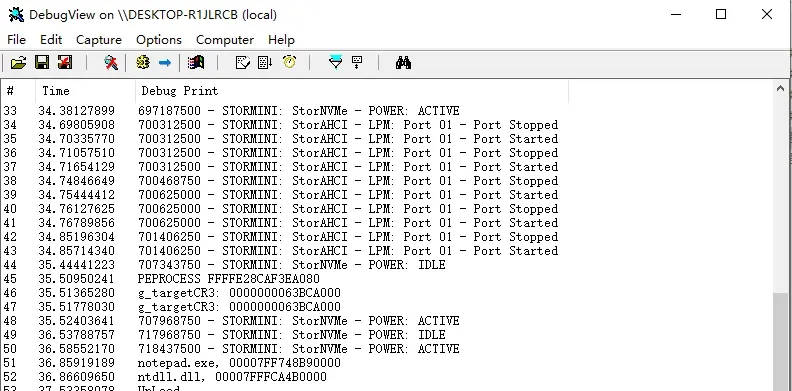Toggle Pass-Through with the blue arrow icon
Screen dimensions: 792x391
coord(165,63)
